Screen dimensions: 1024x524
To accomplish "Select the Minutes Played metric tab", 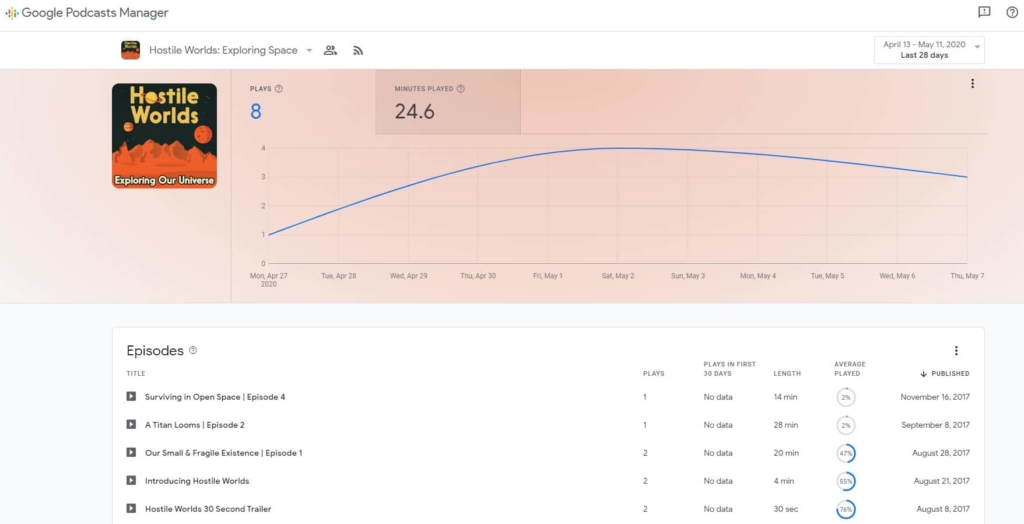I will point(448,102).
